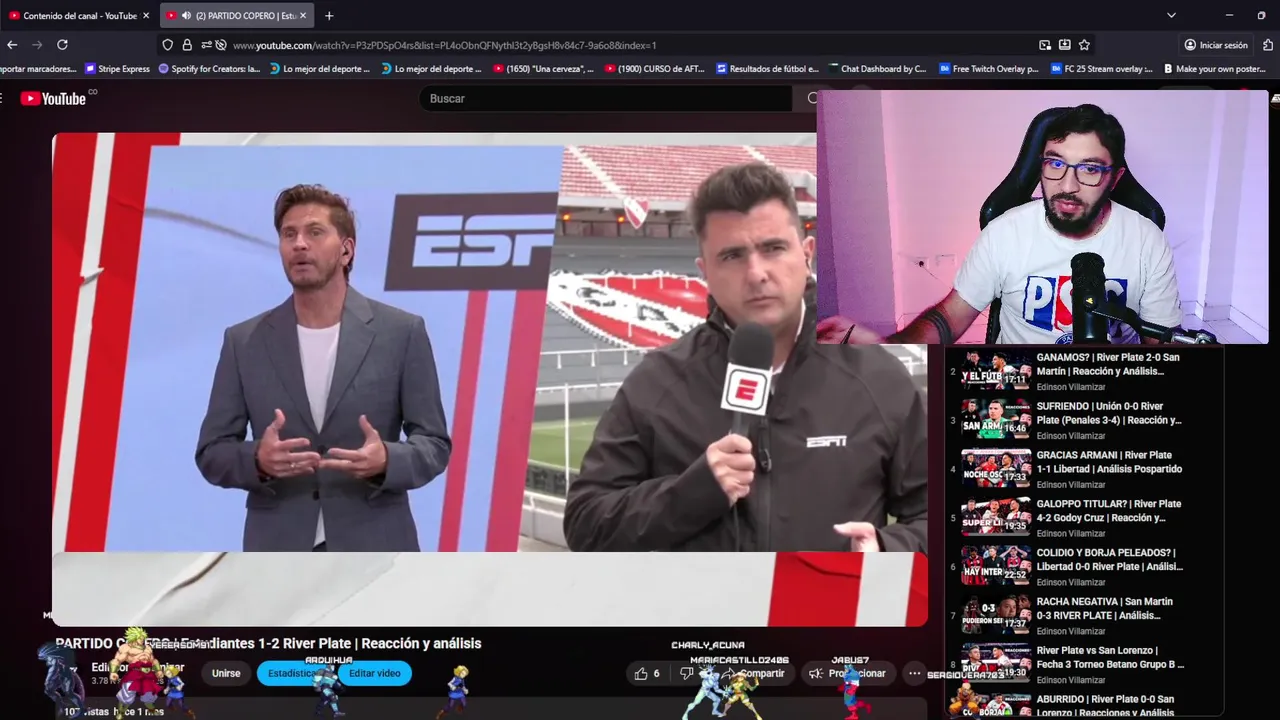The width and height of the screenshot is (1280, 720).
Task: Bookmark this page with star icon
Action: click(x=1084, y=45)
